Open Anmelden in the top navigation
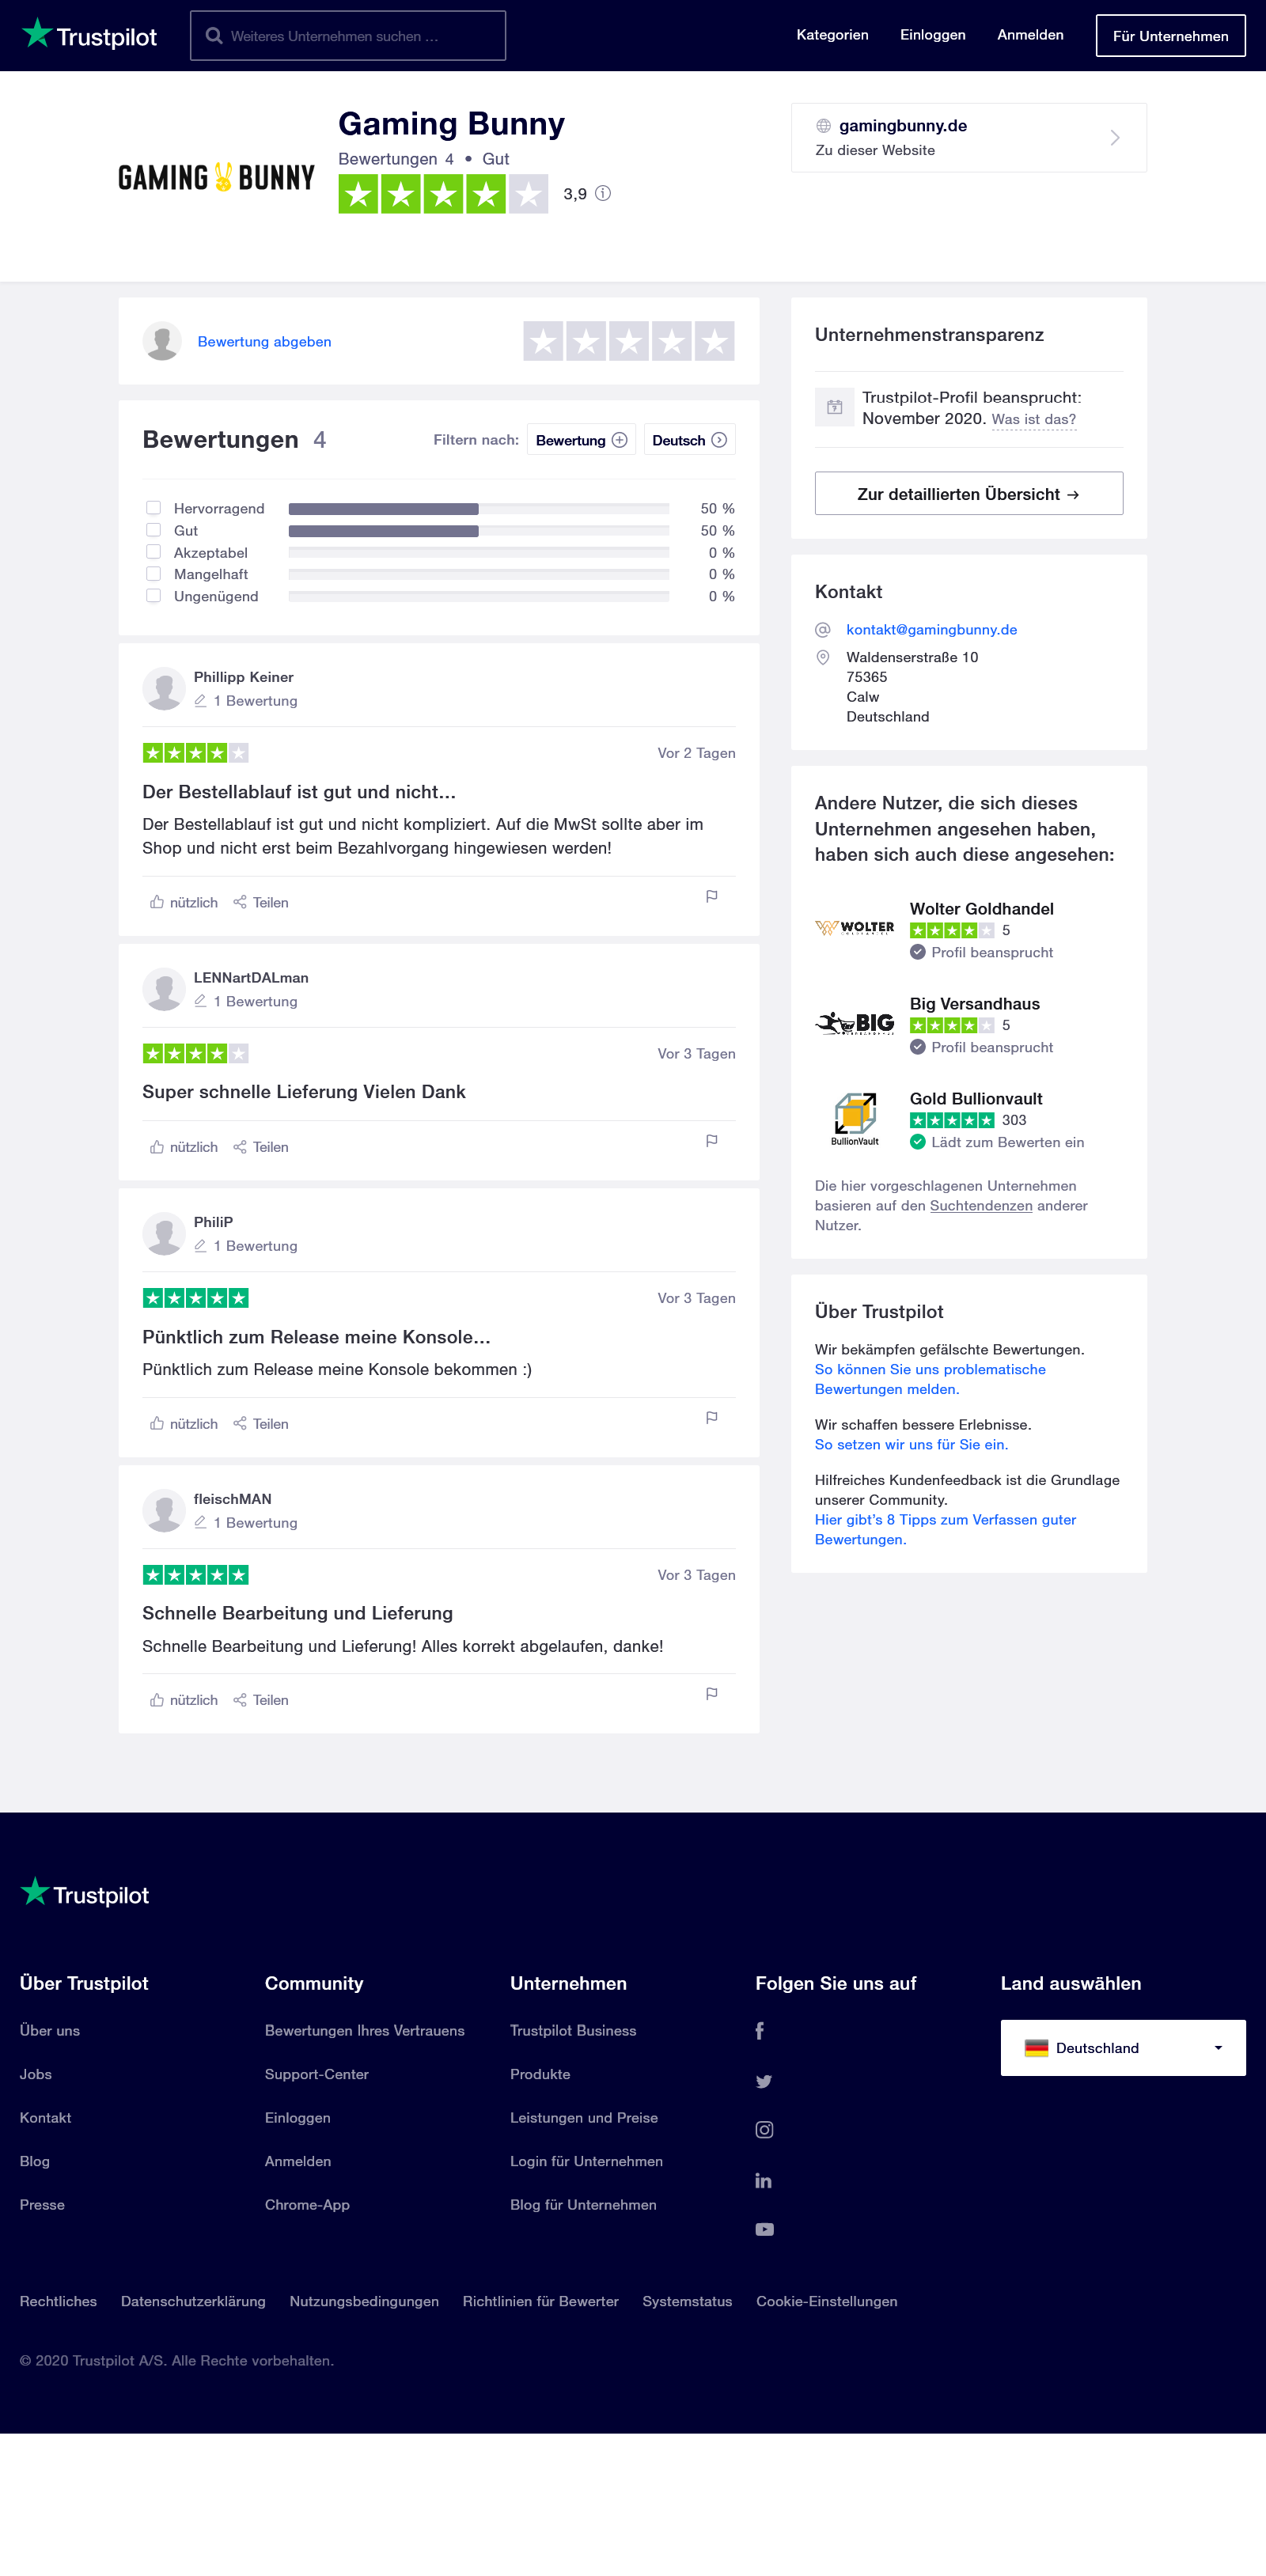Viewport: 1266px width, 2576px height. tap(1030, 35)
